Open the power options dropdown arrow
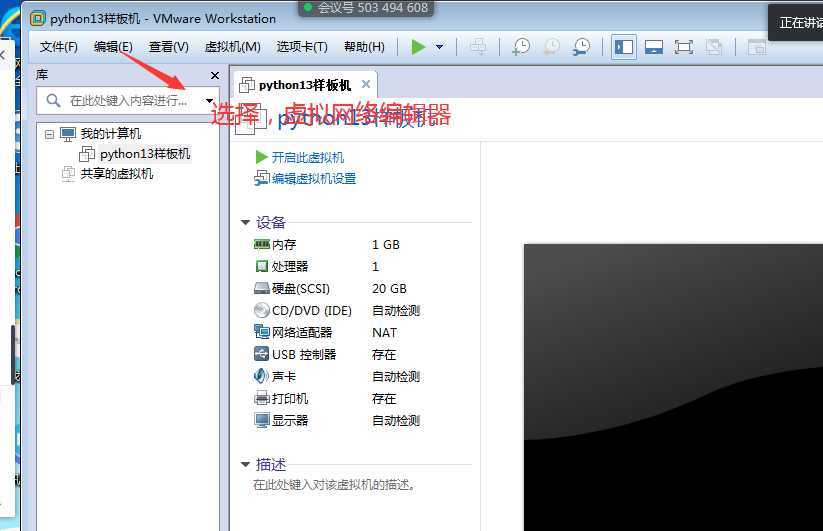823x531 pixels. 439,47
